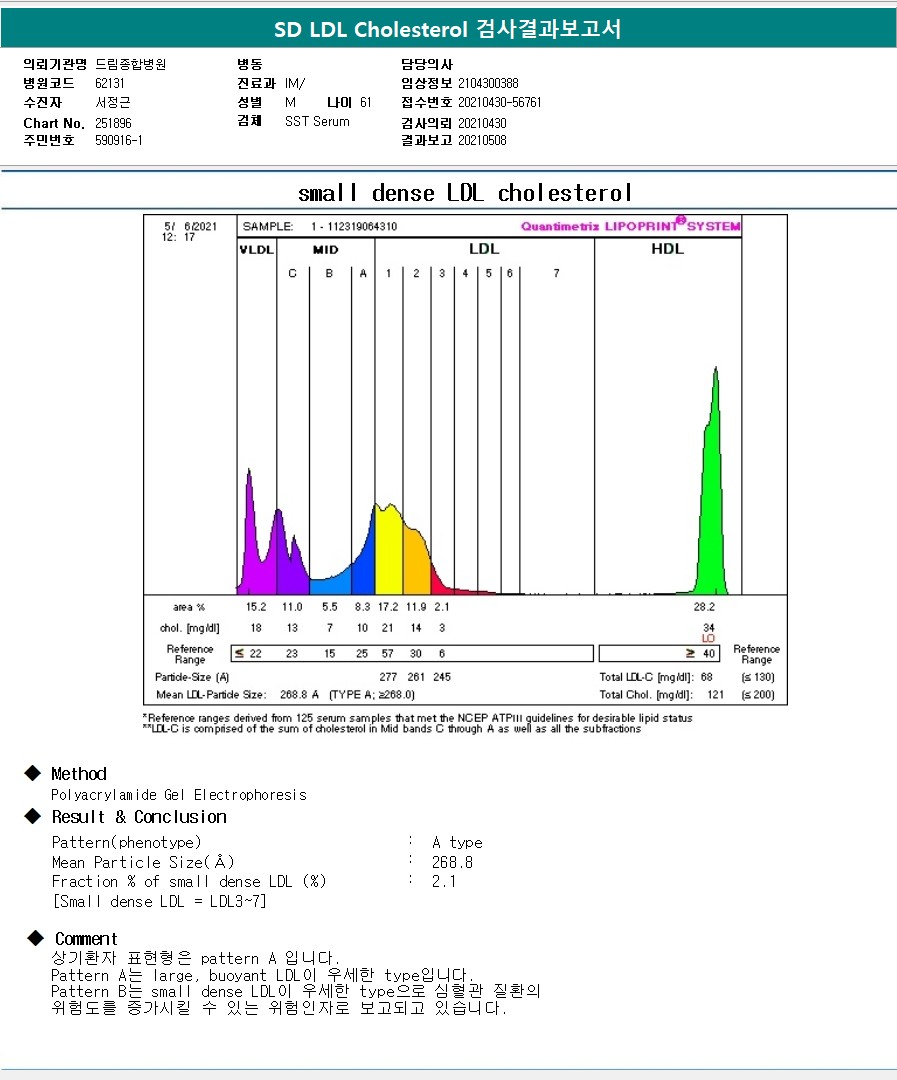Click the report title header bar
897x1080 pixels.
click(448, 29)
